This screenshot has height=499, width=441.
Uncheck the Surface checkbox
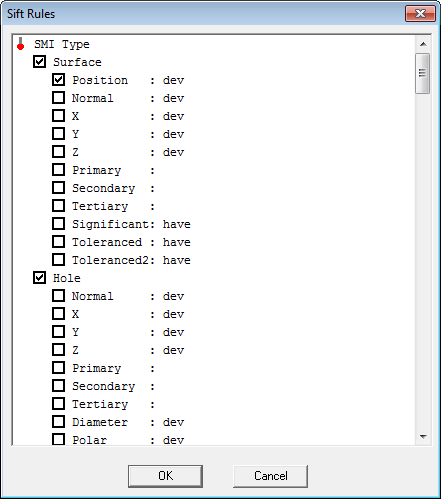click(39, 62)
